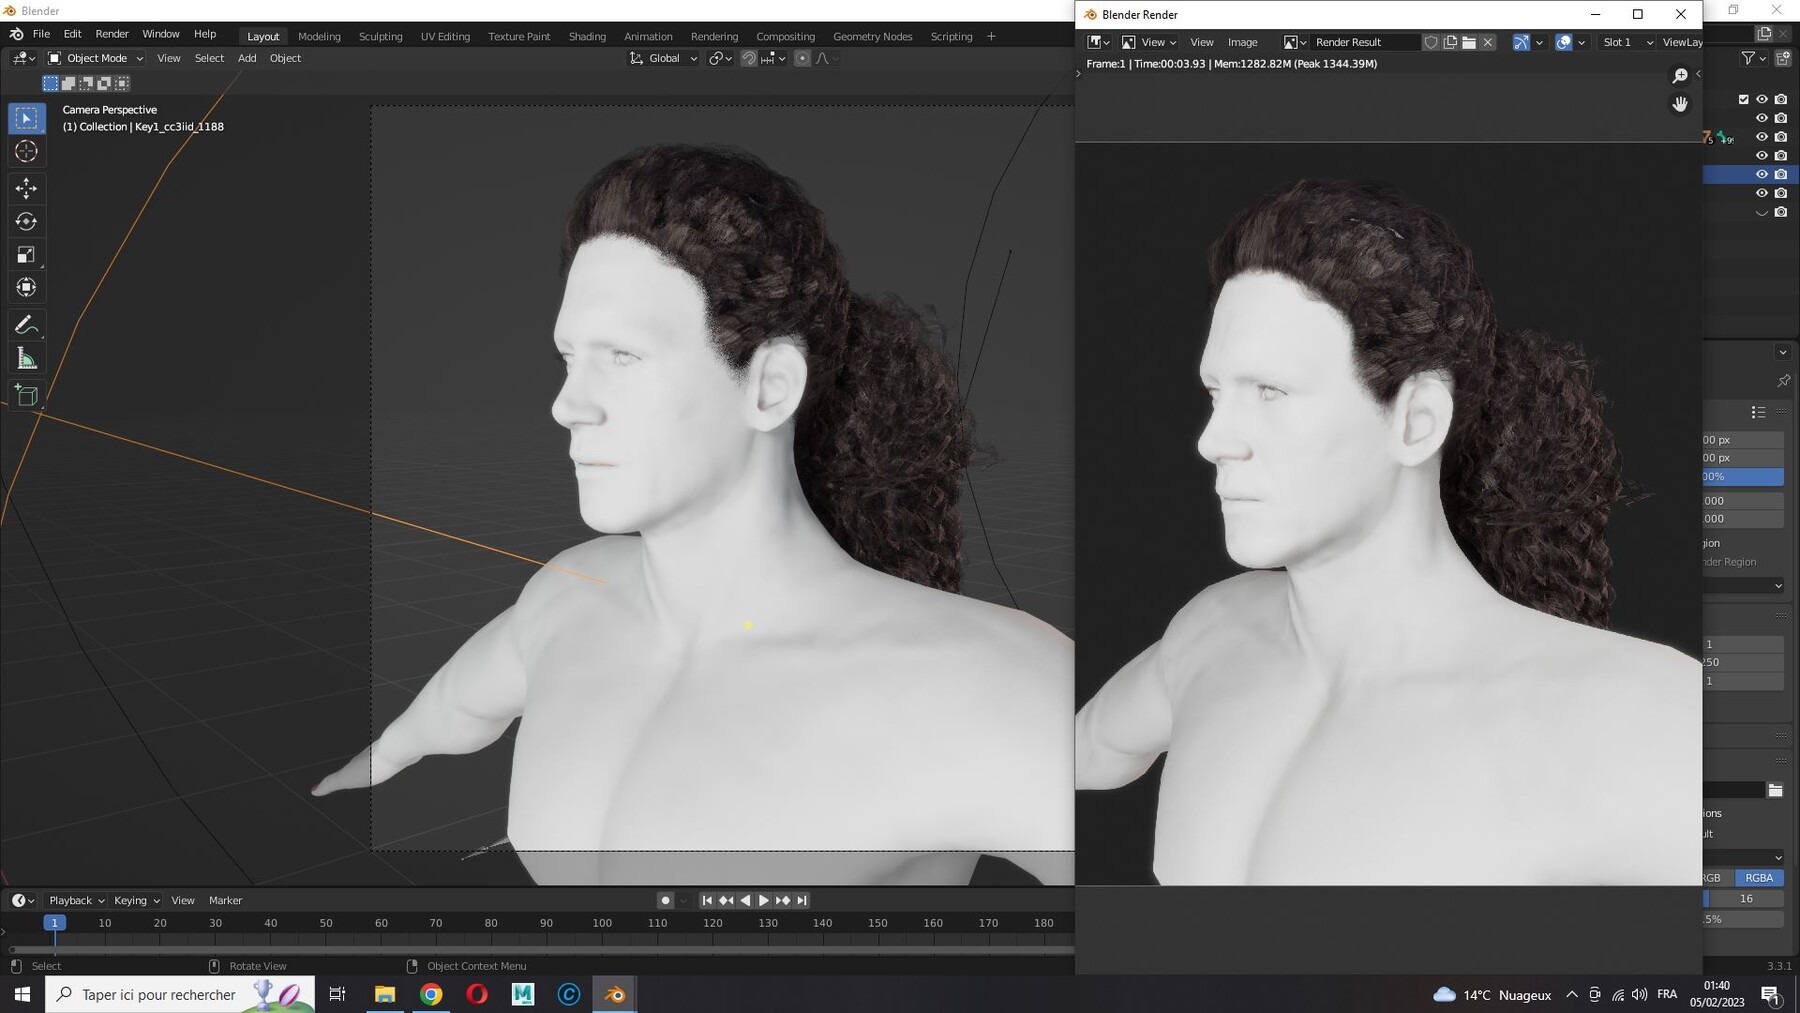1800x1013 pixels.
Task: Open the Image menu in Render window
Action: [x=1242, y=42]
